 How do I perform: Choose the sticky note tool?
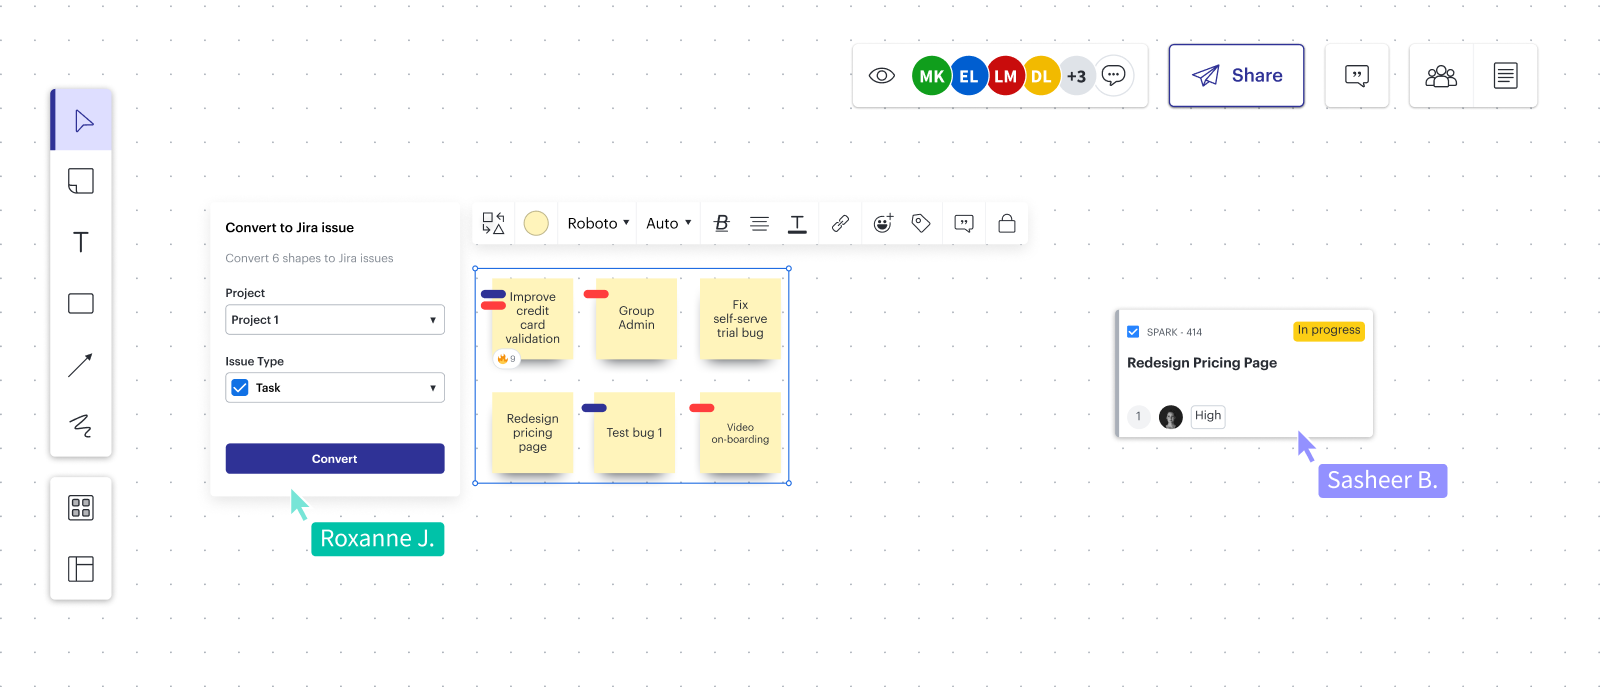(x=81, y=181)
